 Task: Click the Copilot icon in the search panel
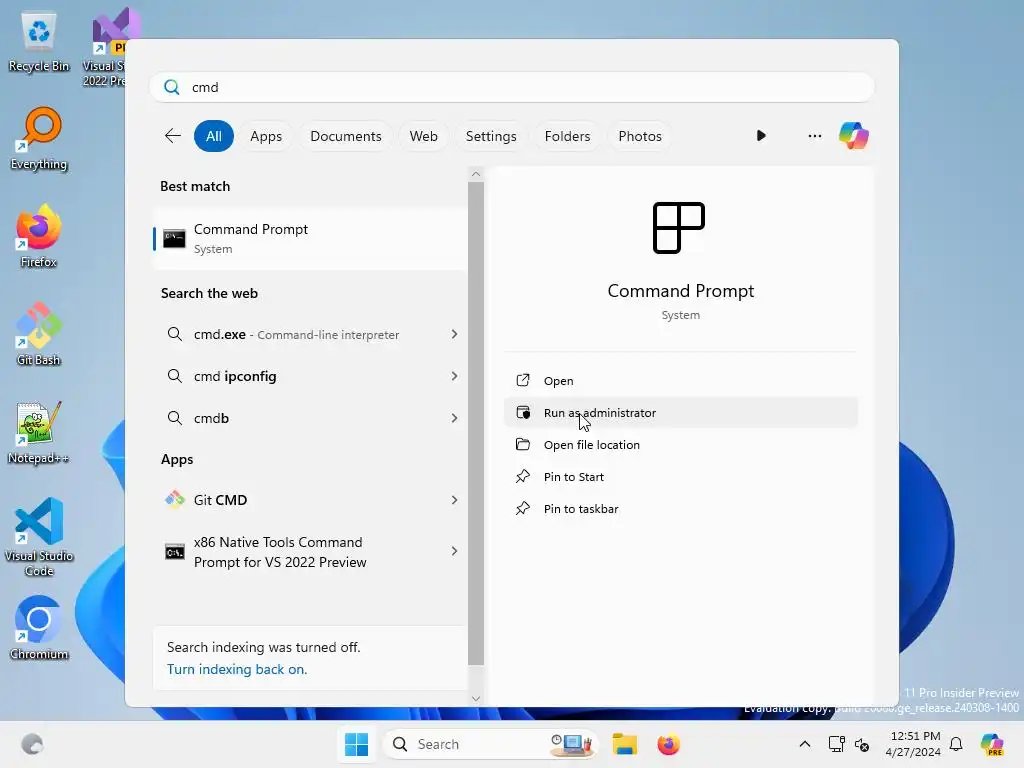pos(854,136)
